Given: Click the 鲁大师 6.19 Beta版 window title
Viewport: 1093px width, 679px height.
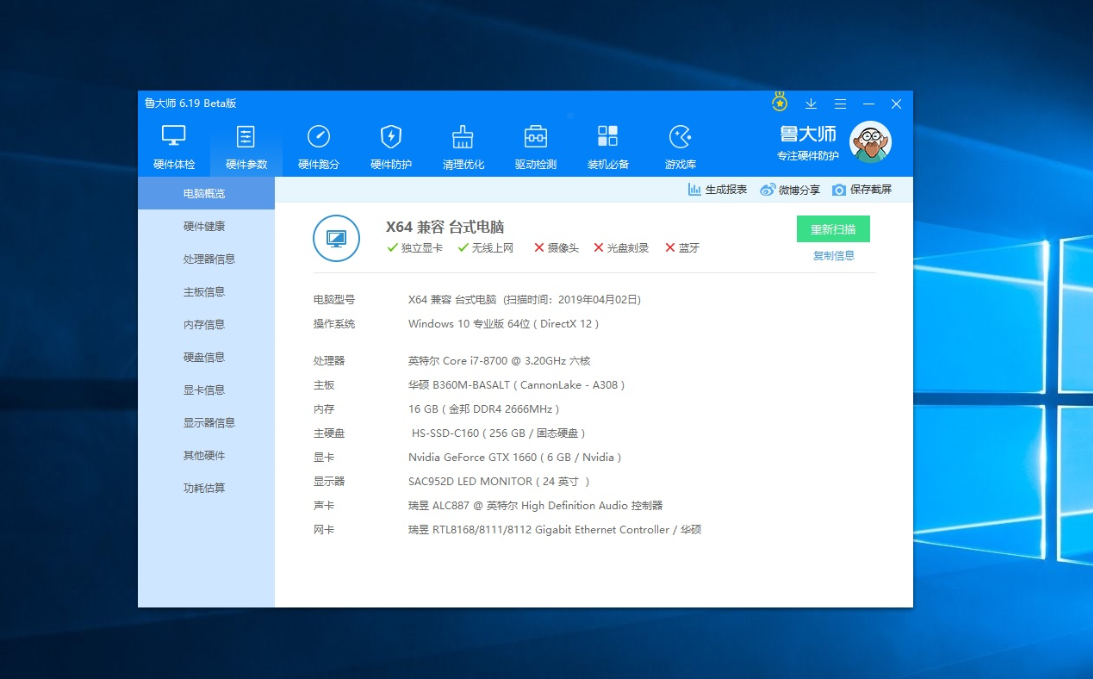Looking at the screenshot, I should pos(190,103).
